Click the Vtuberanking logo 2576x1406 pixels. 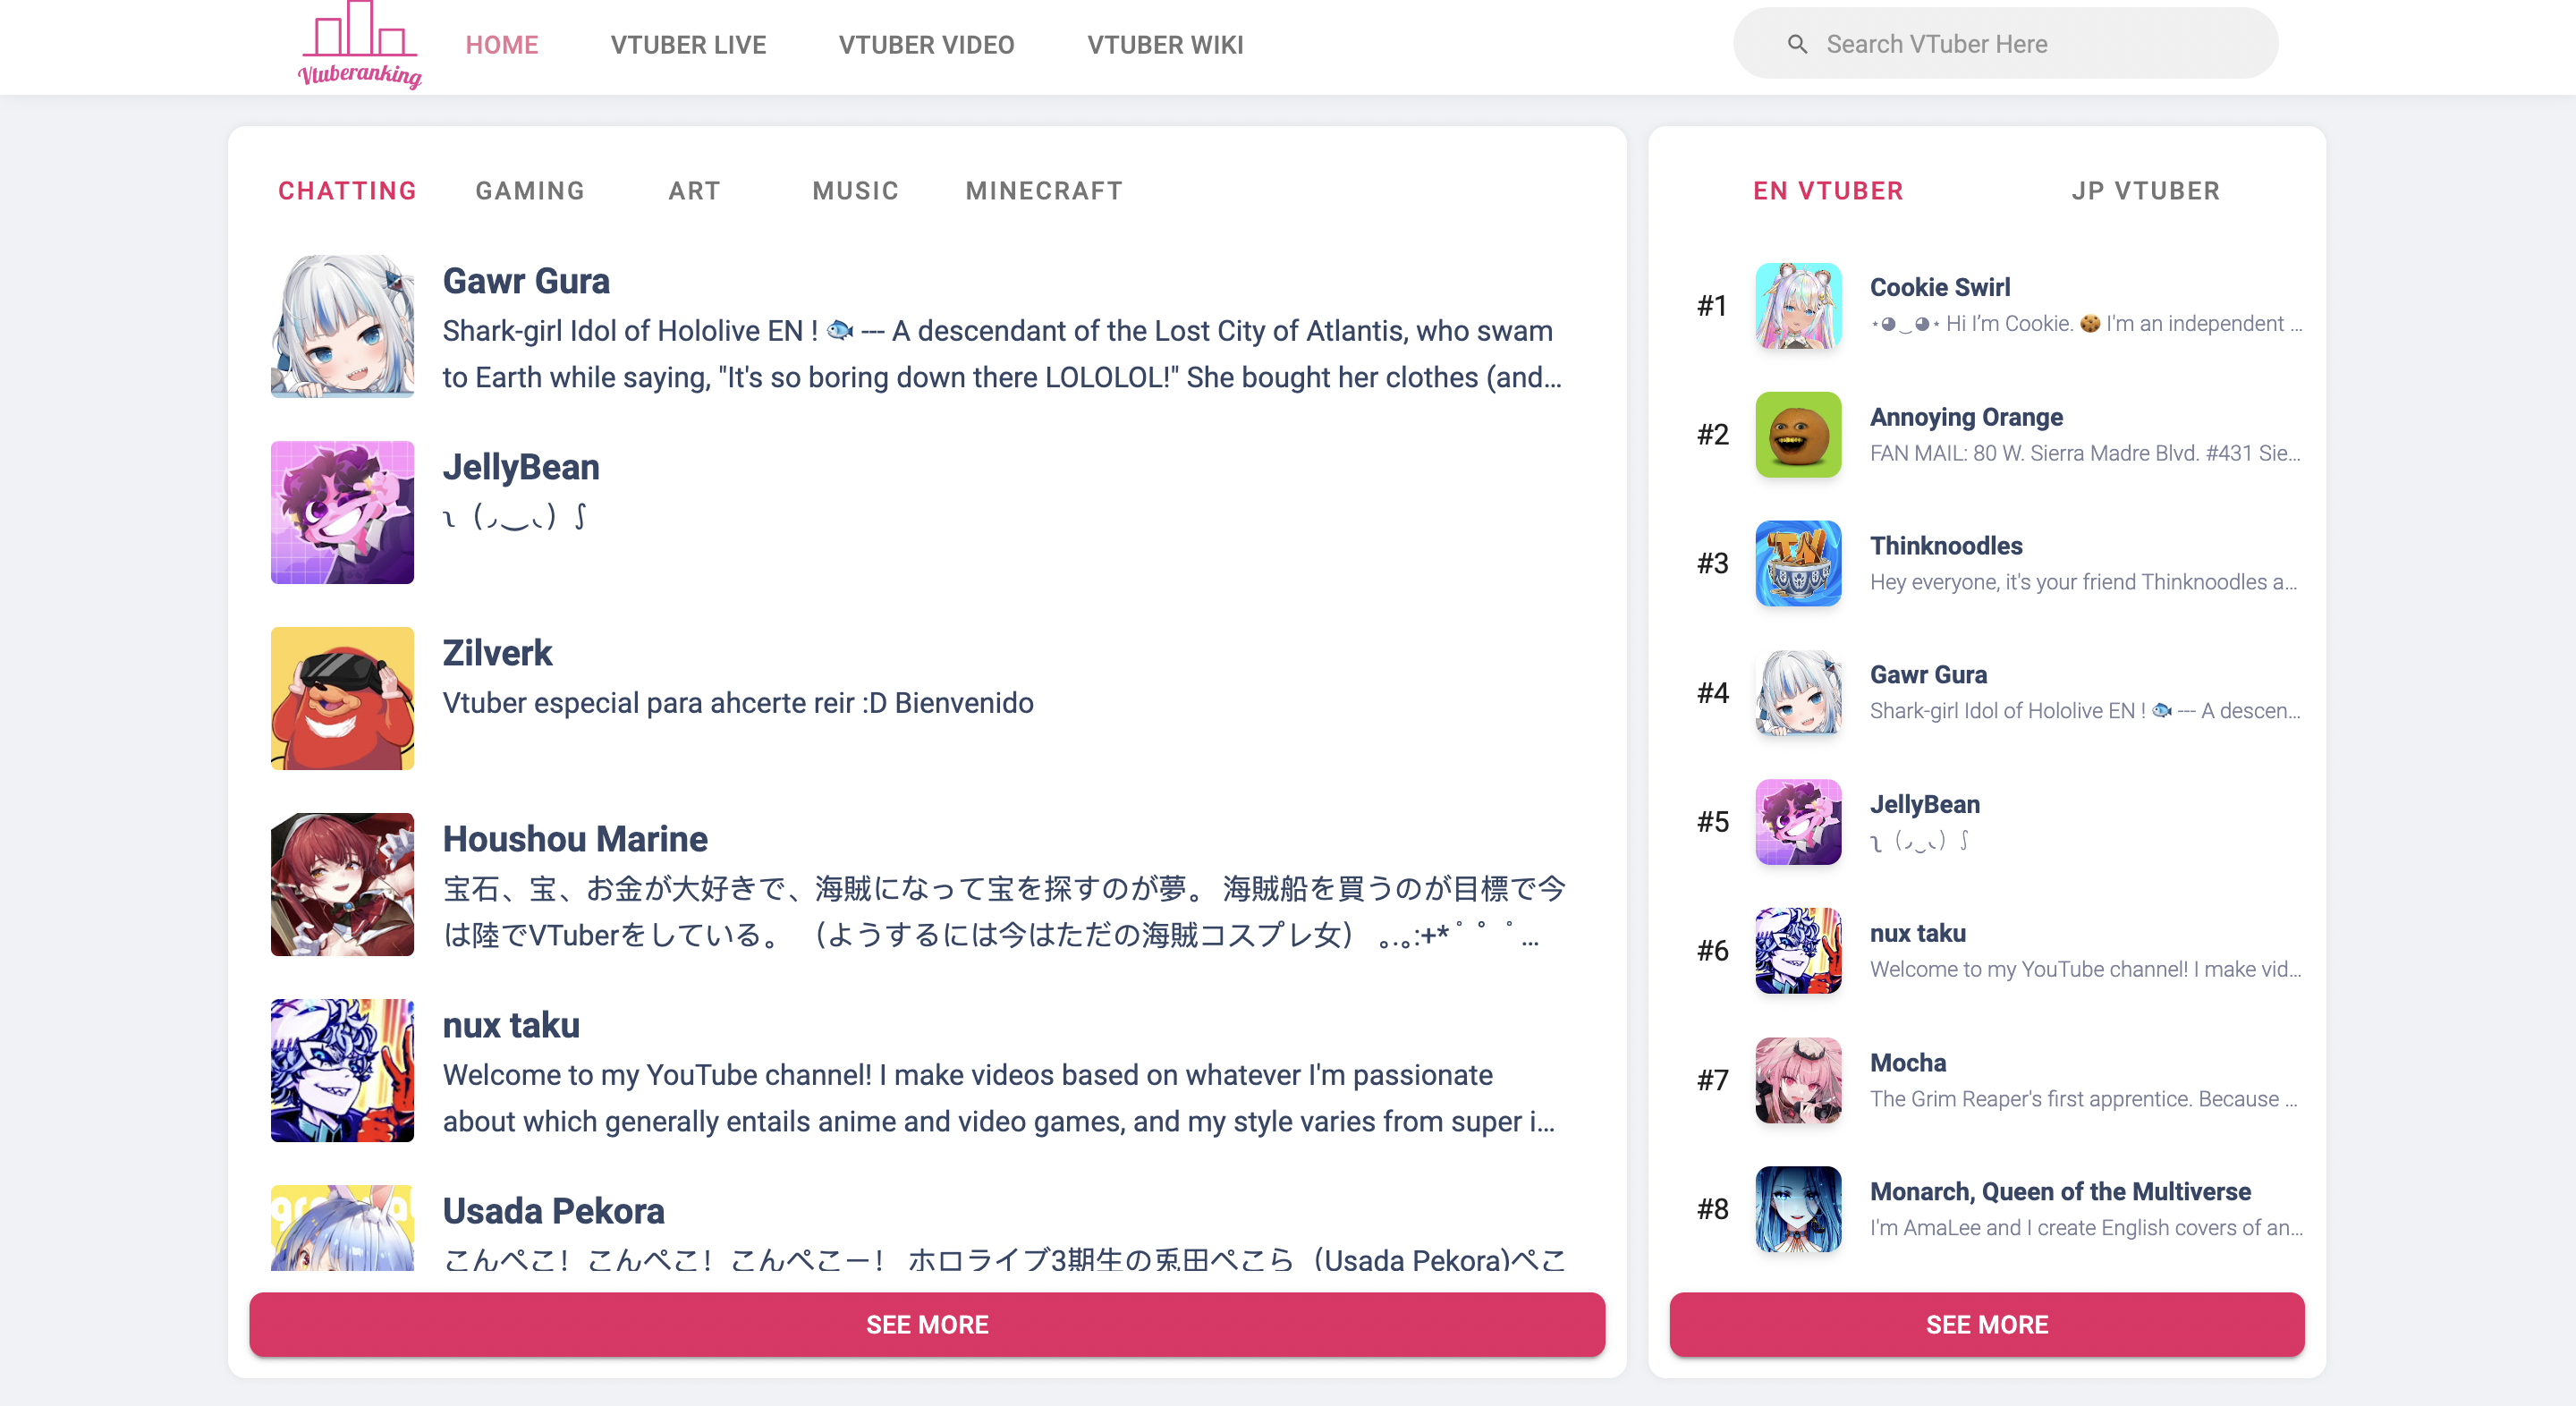(x=360, y=45)
